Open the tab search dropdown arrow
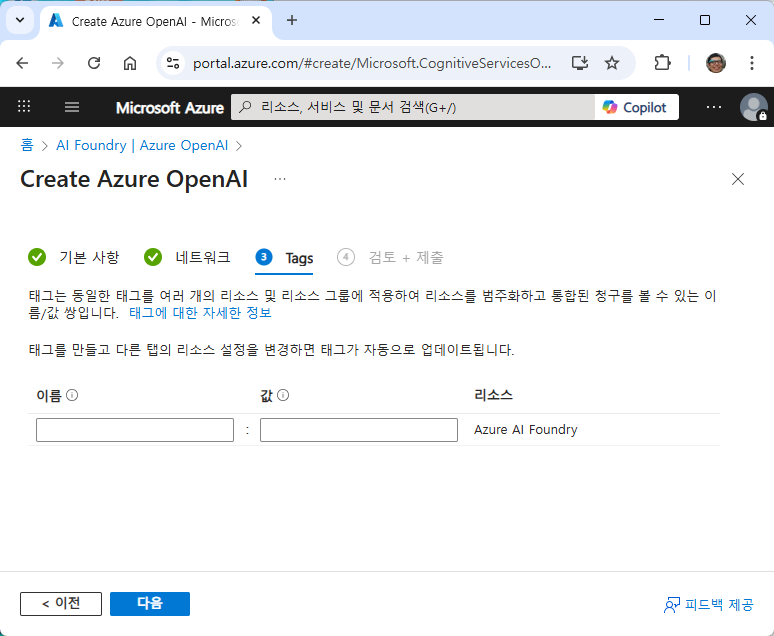774x636 pixels. point(20,20)
